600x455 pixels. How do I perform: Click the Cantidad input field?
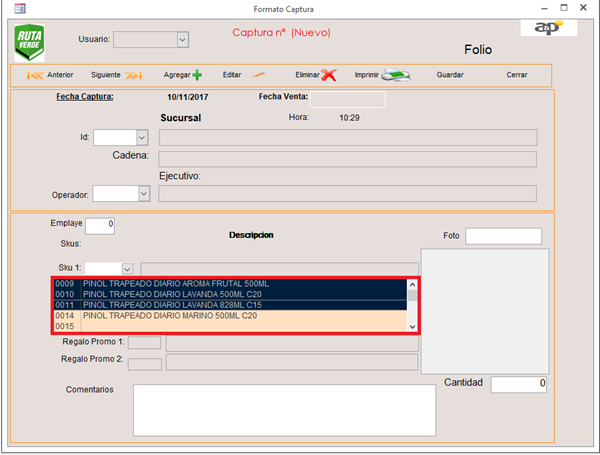[518, 383]
